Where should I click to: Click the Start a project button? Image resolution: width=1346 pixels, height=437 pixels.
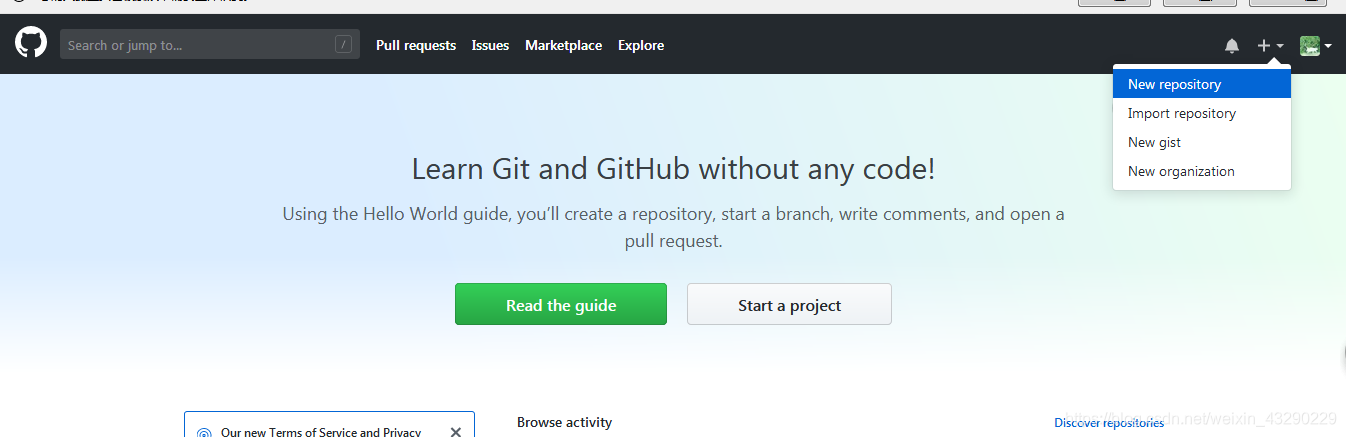[789, 304]
